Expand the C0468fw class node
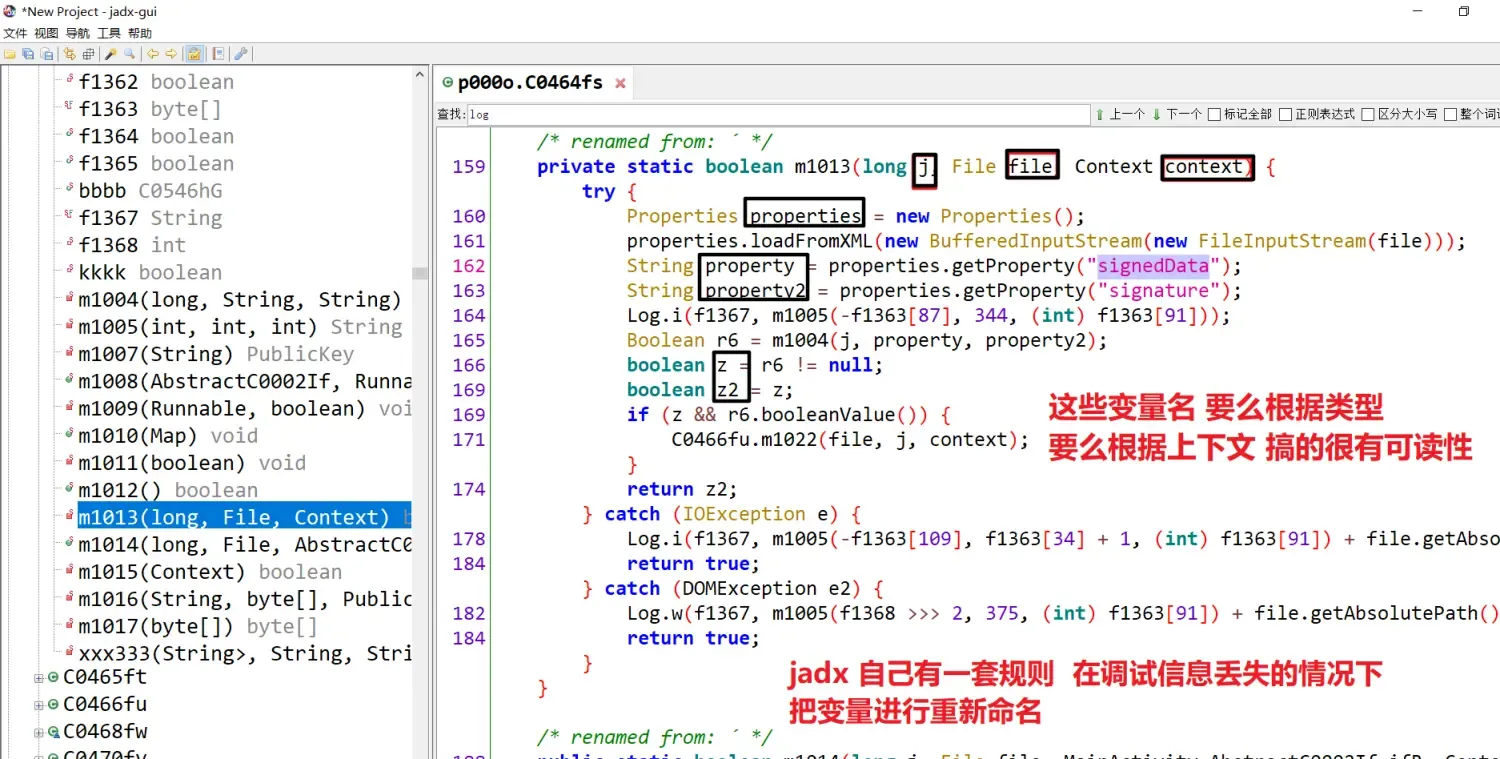Screen dimensions: 1500x759 tap(37, 731)
